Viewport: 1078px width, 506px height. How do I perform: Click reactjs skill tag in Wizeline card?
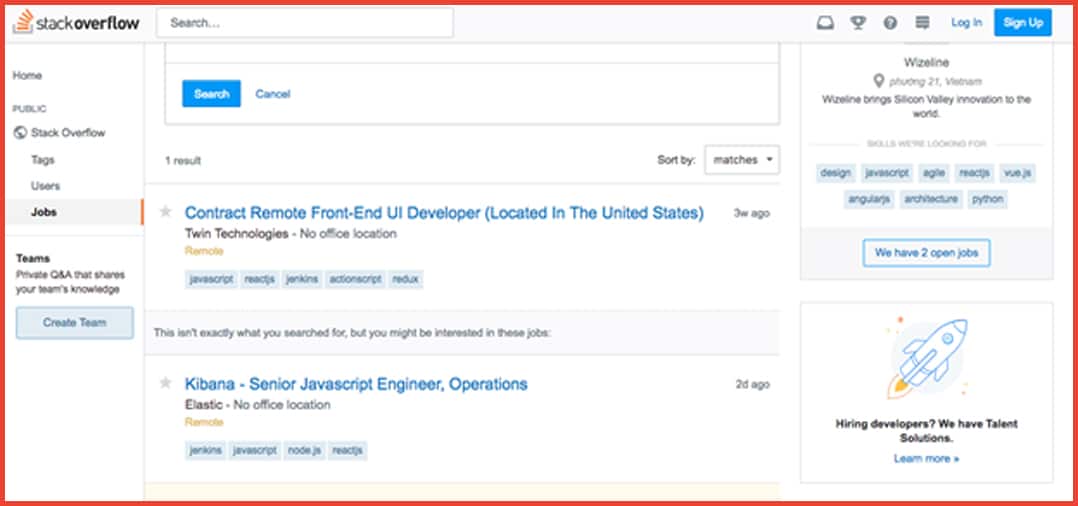[975, 173]
